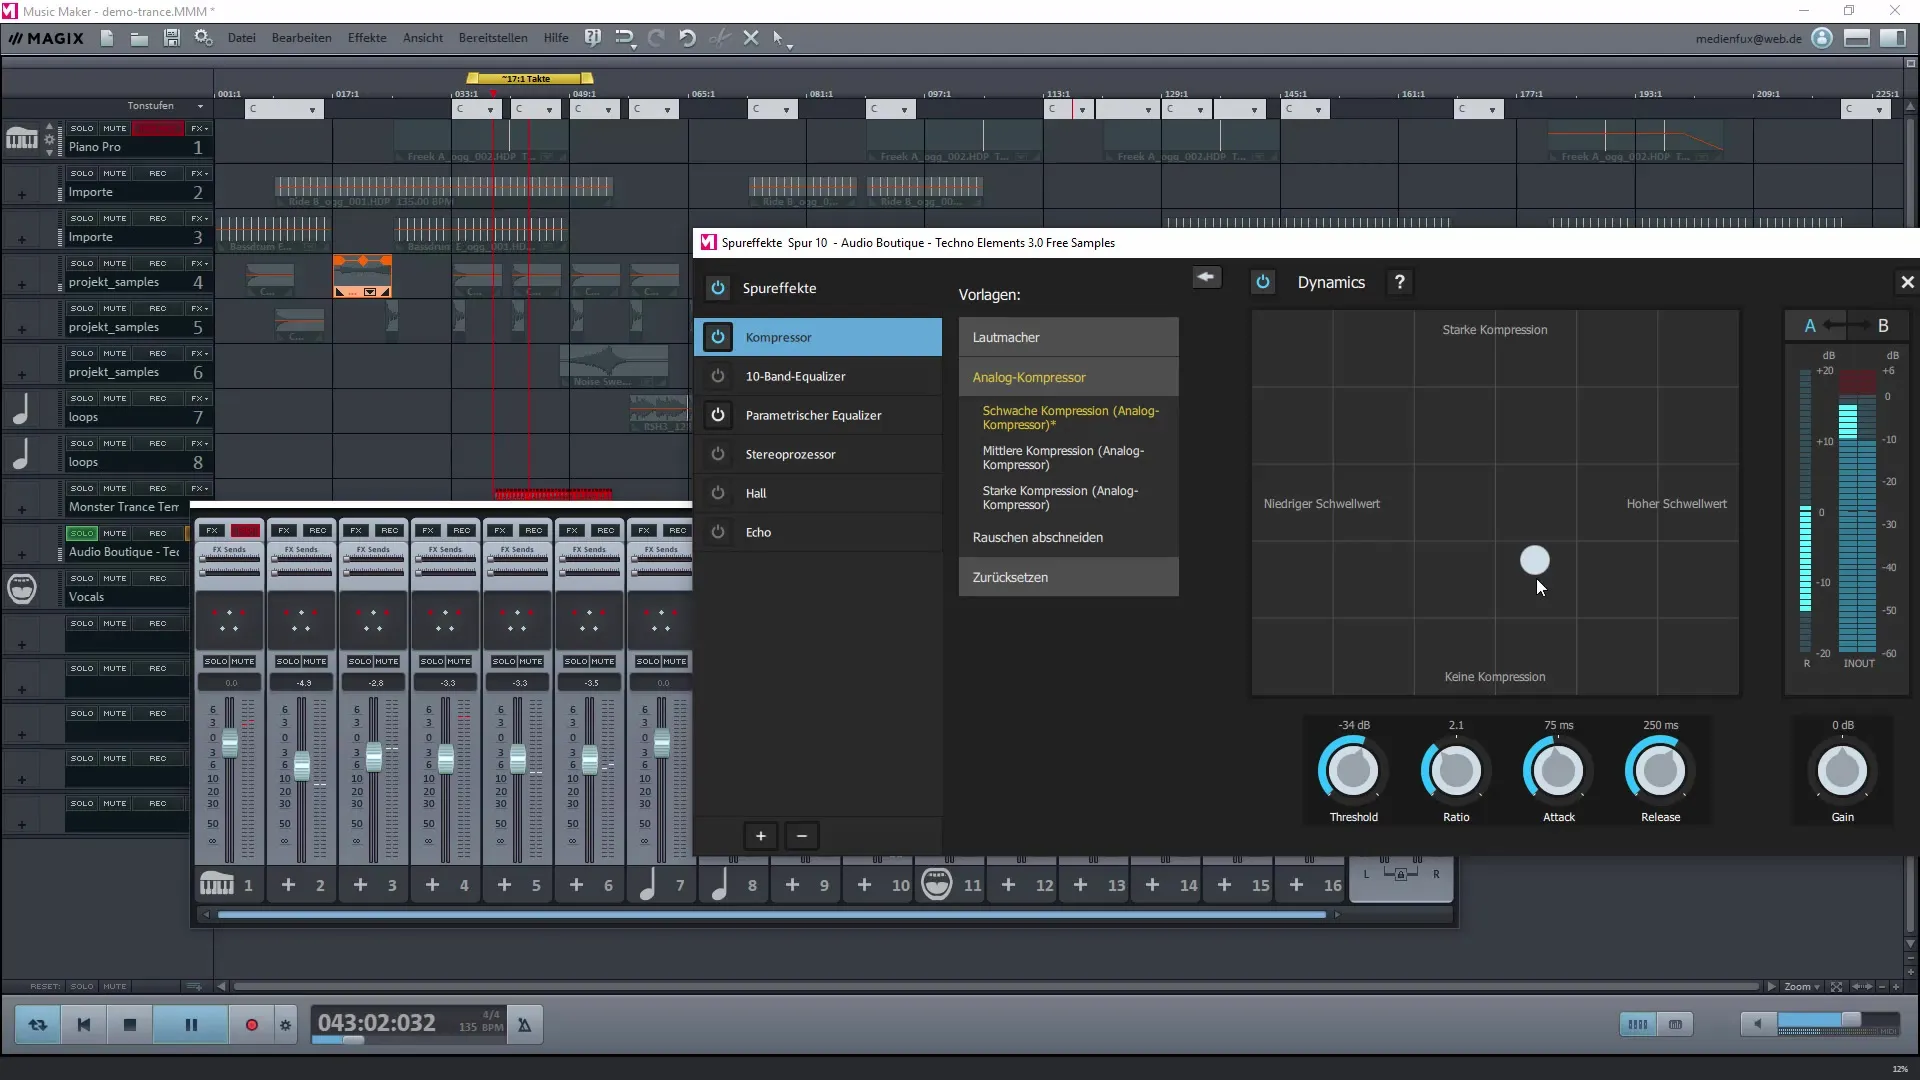1920x1080 pixels.
Task: Open the user account icon
Action: [1822, 38]
